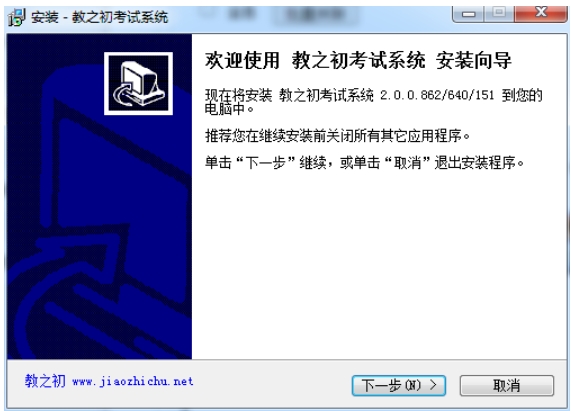The height and width of the screenshot is (411, 571).
Task: Click the 推荐您在继续安装前关闭 paragraph
Action: [337, 136]
